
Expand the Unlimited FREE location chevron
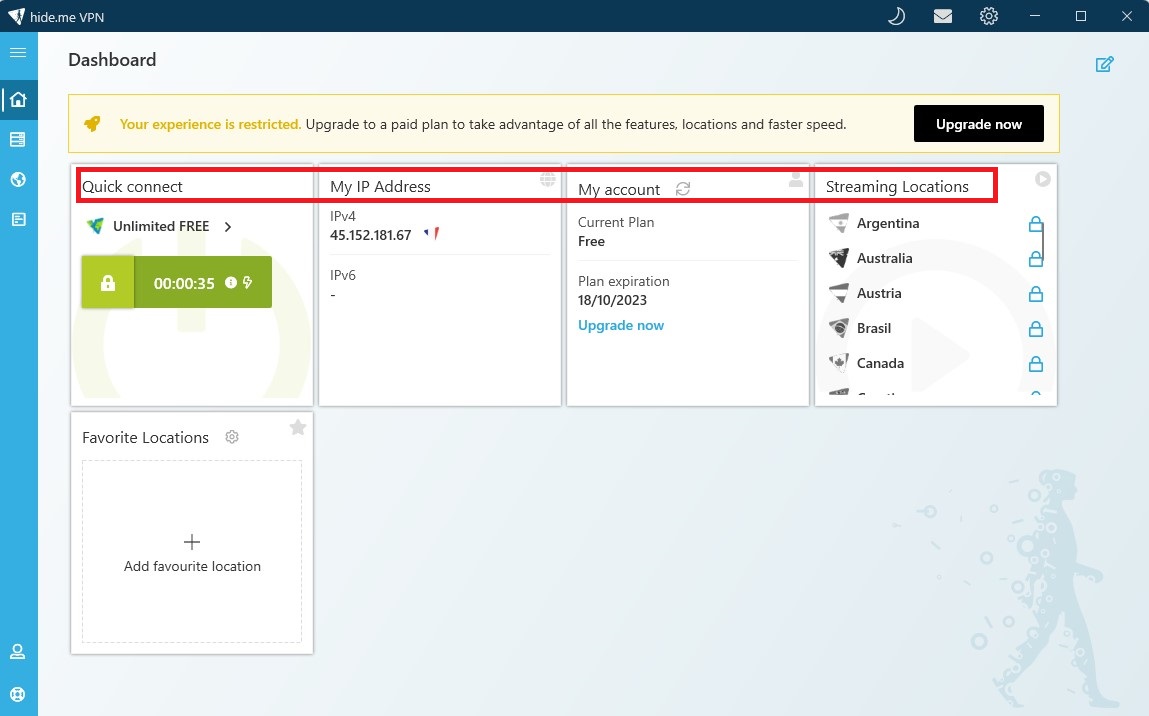(228, 227)
